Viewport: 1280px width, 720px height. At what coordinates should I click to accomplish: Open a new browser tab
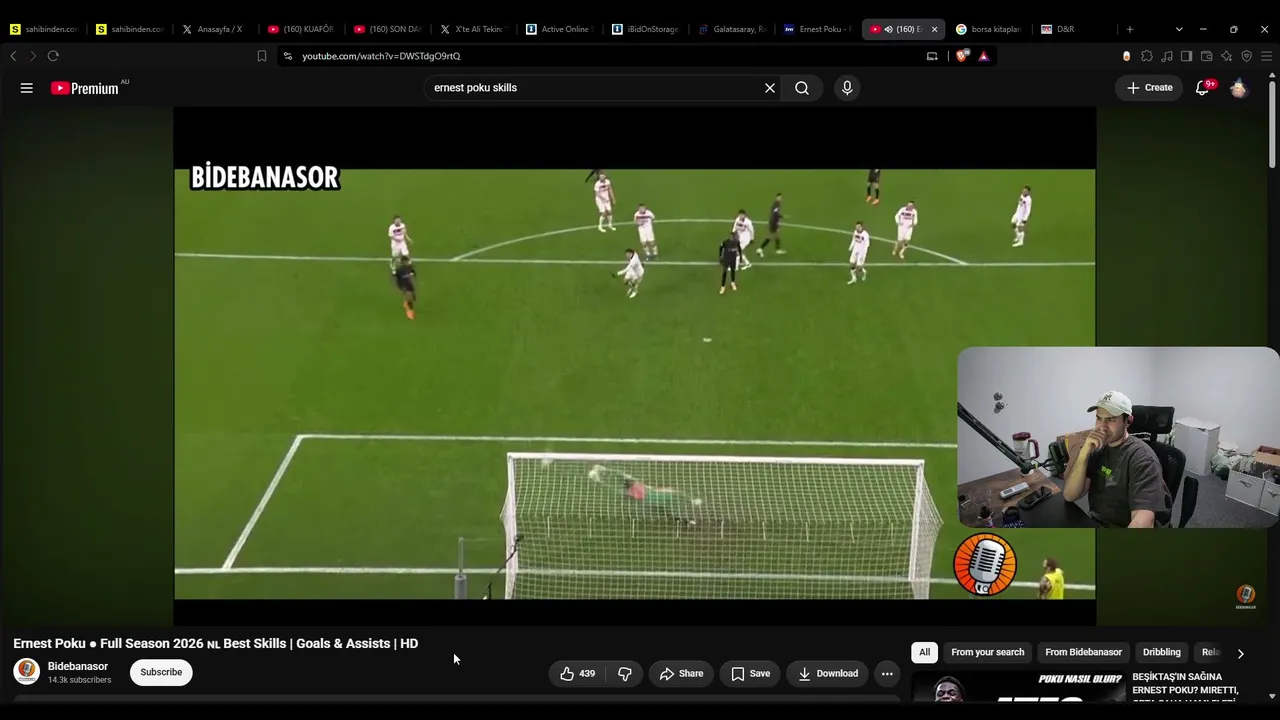pos(1130,29)
